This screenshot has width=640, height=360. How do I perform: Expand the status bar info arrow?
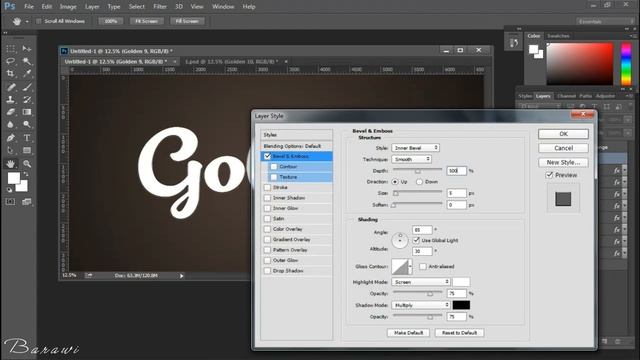pos(182,276)
